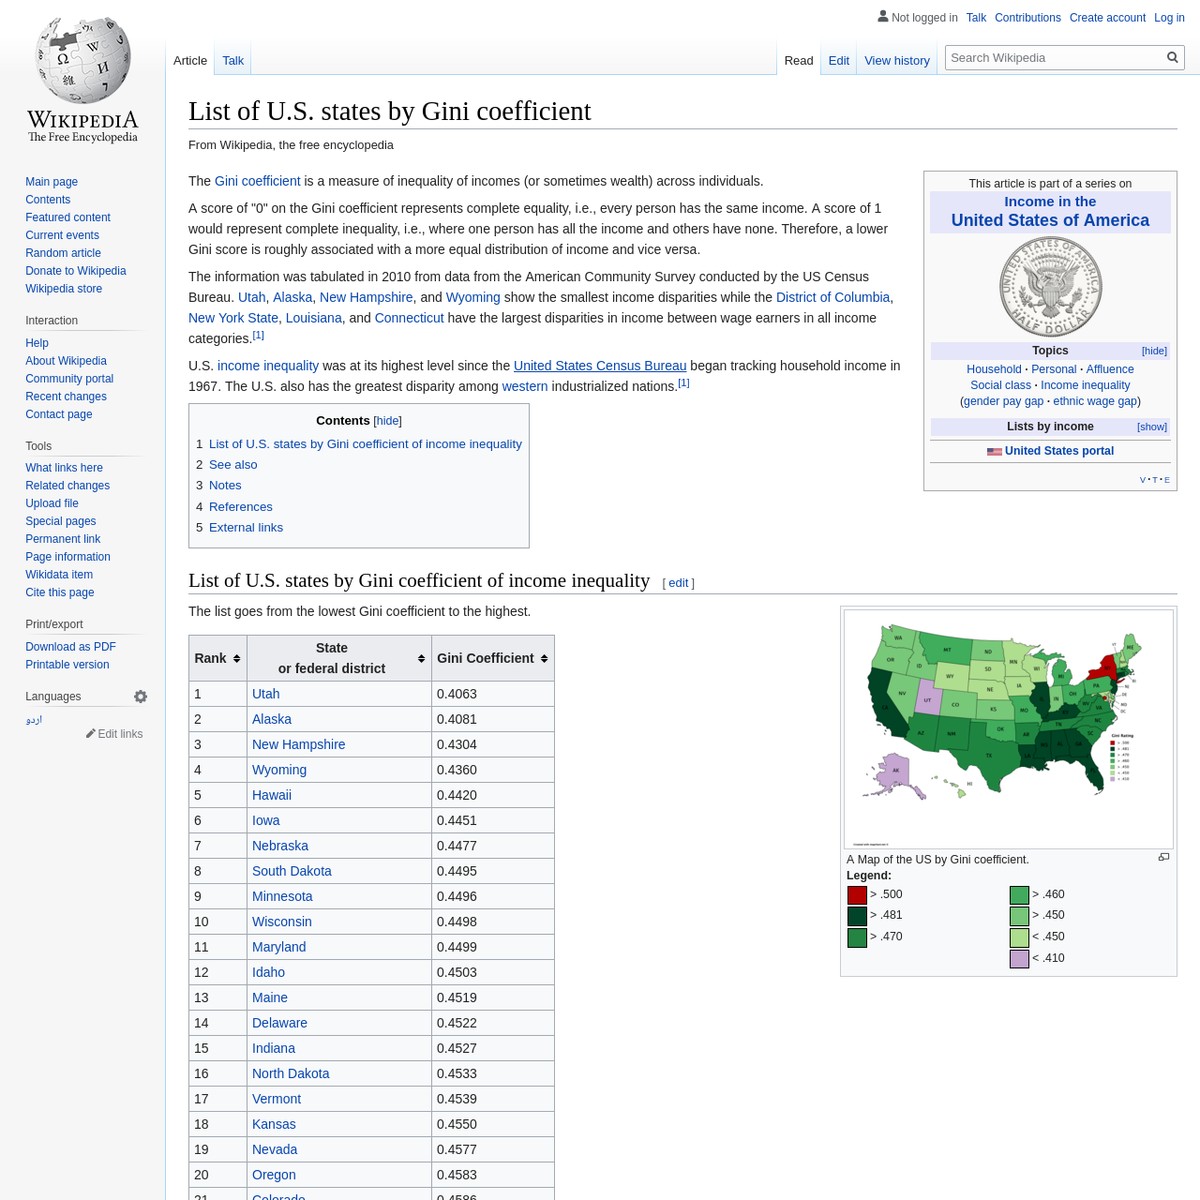Screen dimensions: 1200x1200
Task: Click the half dollar coin image
Action: tap(1050, 285)
